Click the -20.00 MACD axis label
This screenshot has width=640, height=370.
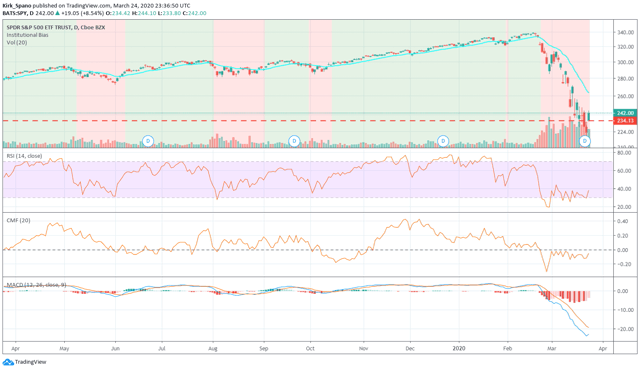coord(625,329)
